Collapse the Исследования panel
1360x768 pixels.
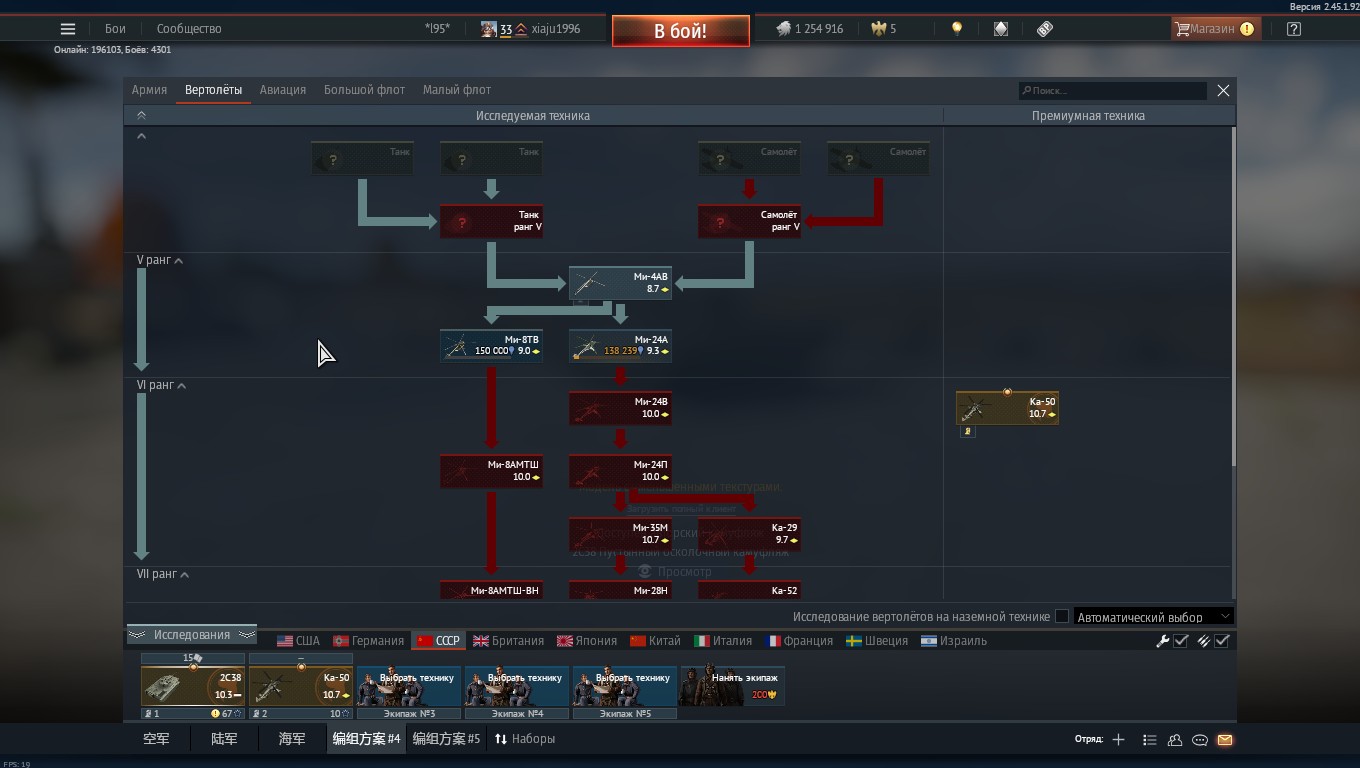point(192,635)
